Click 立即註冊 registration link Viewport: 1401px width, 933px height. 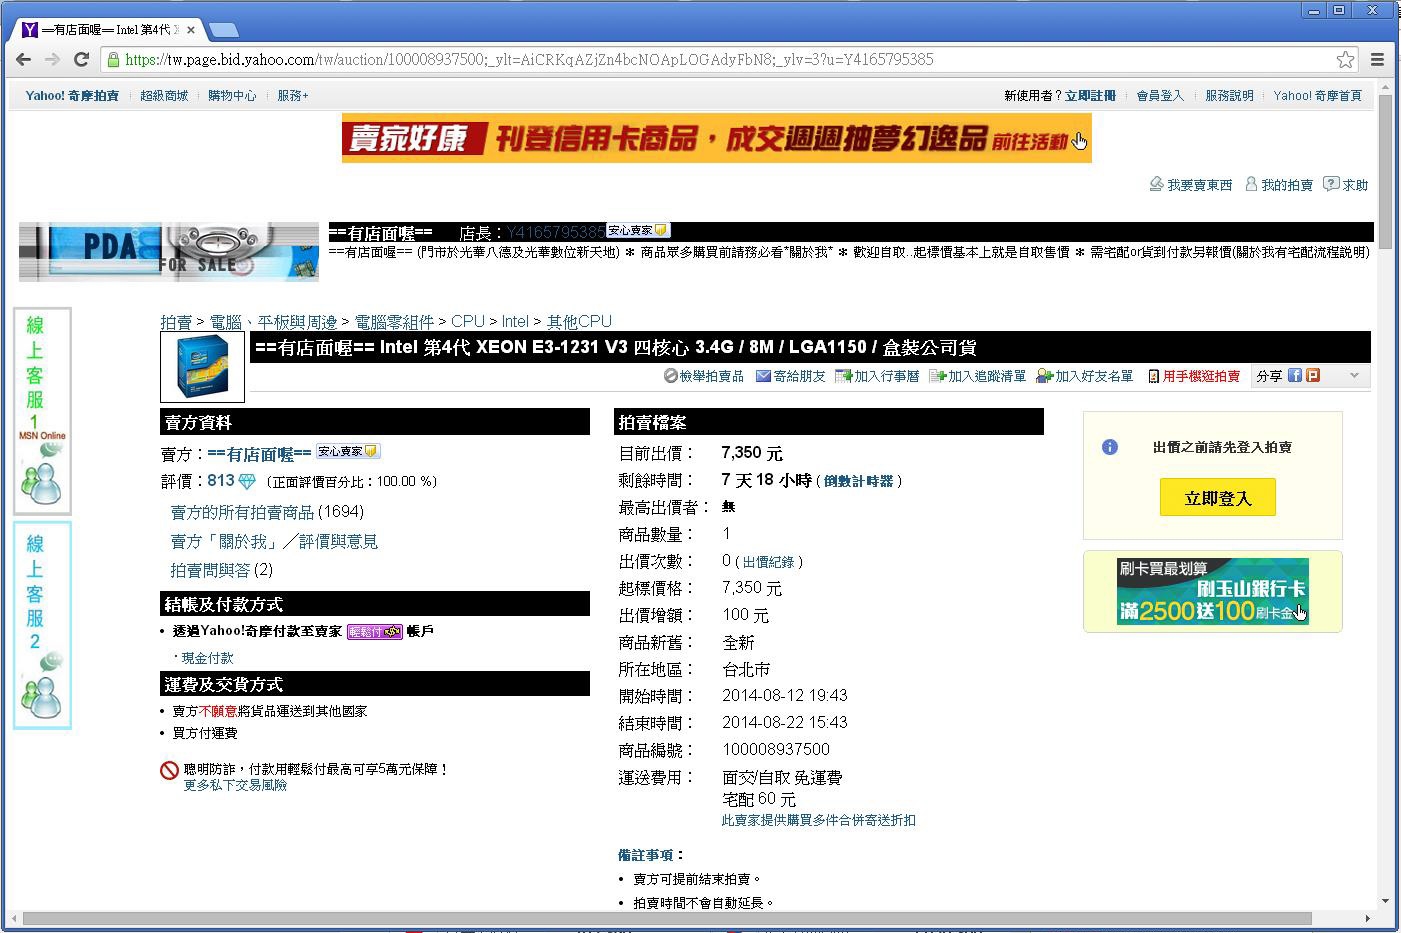click(1090, 96)
